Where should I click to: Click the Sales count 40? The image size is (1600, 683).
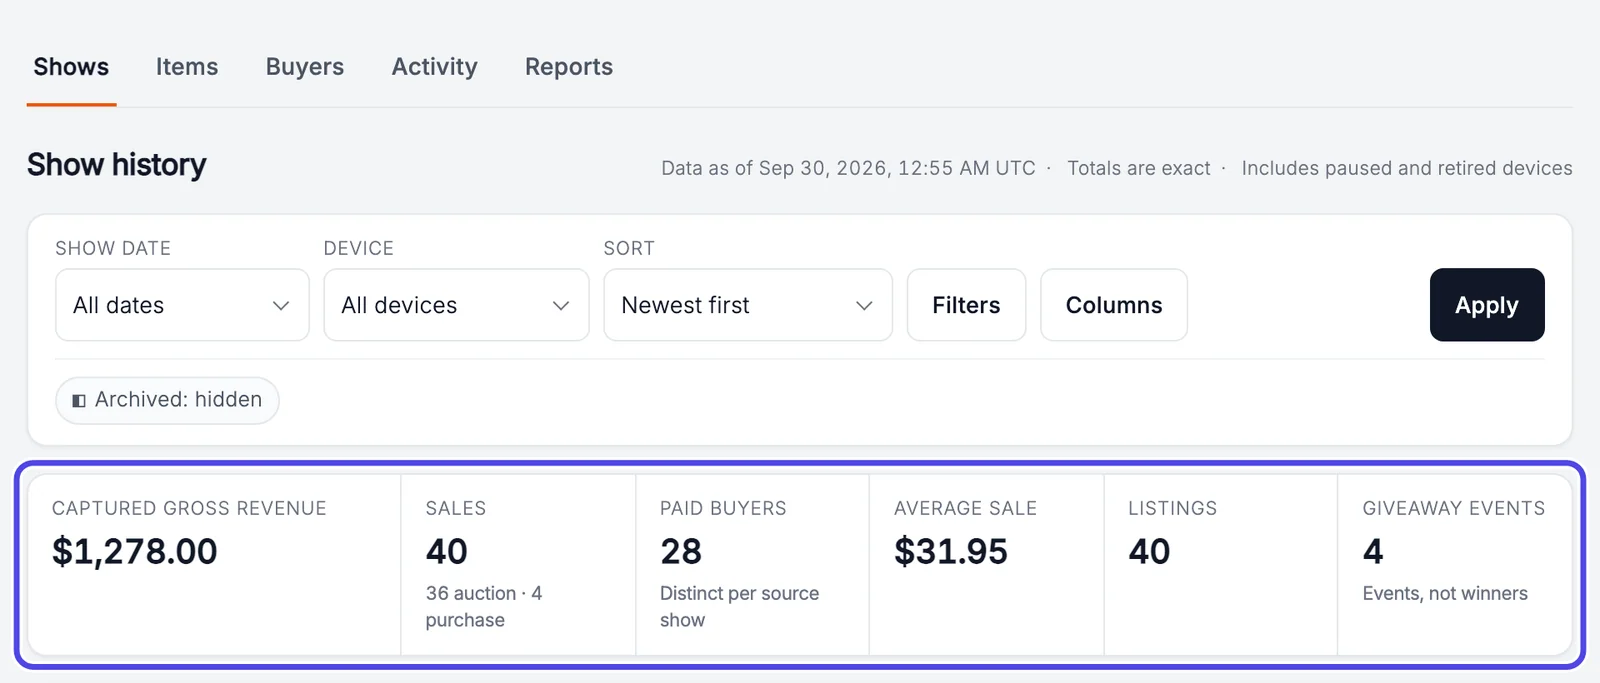446,551
